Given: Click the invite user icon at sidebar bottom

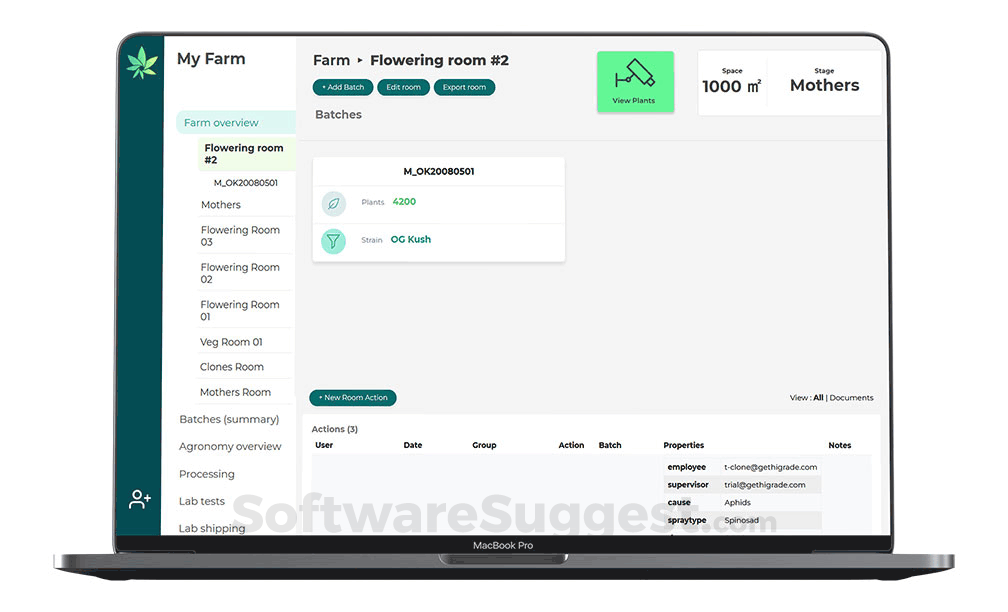Looking at the screenshot, I should 139,498.
